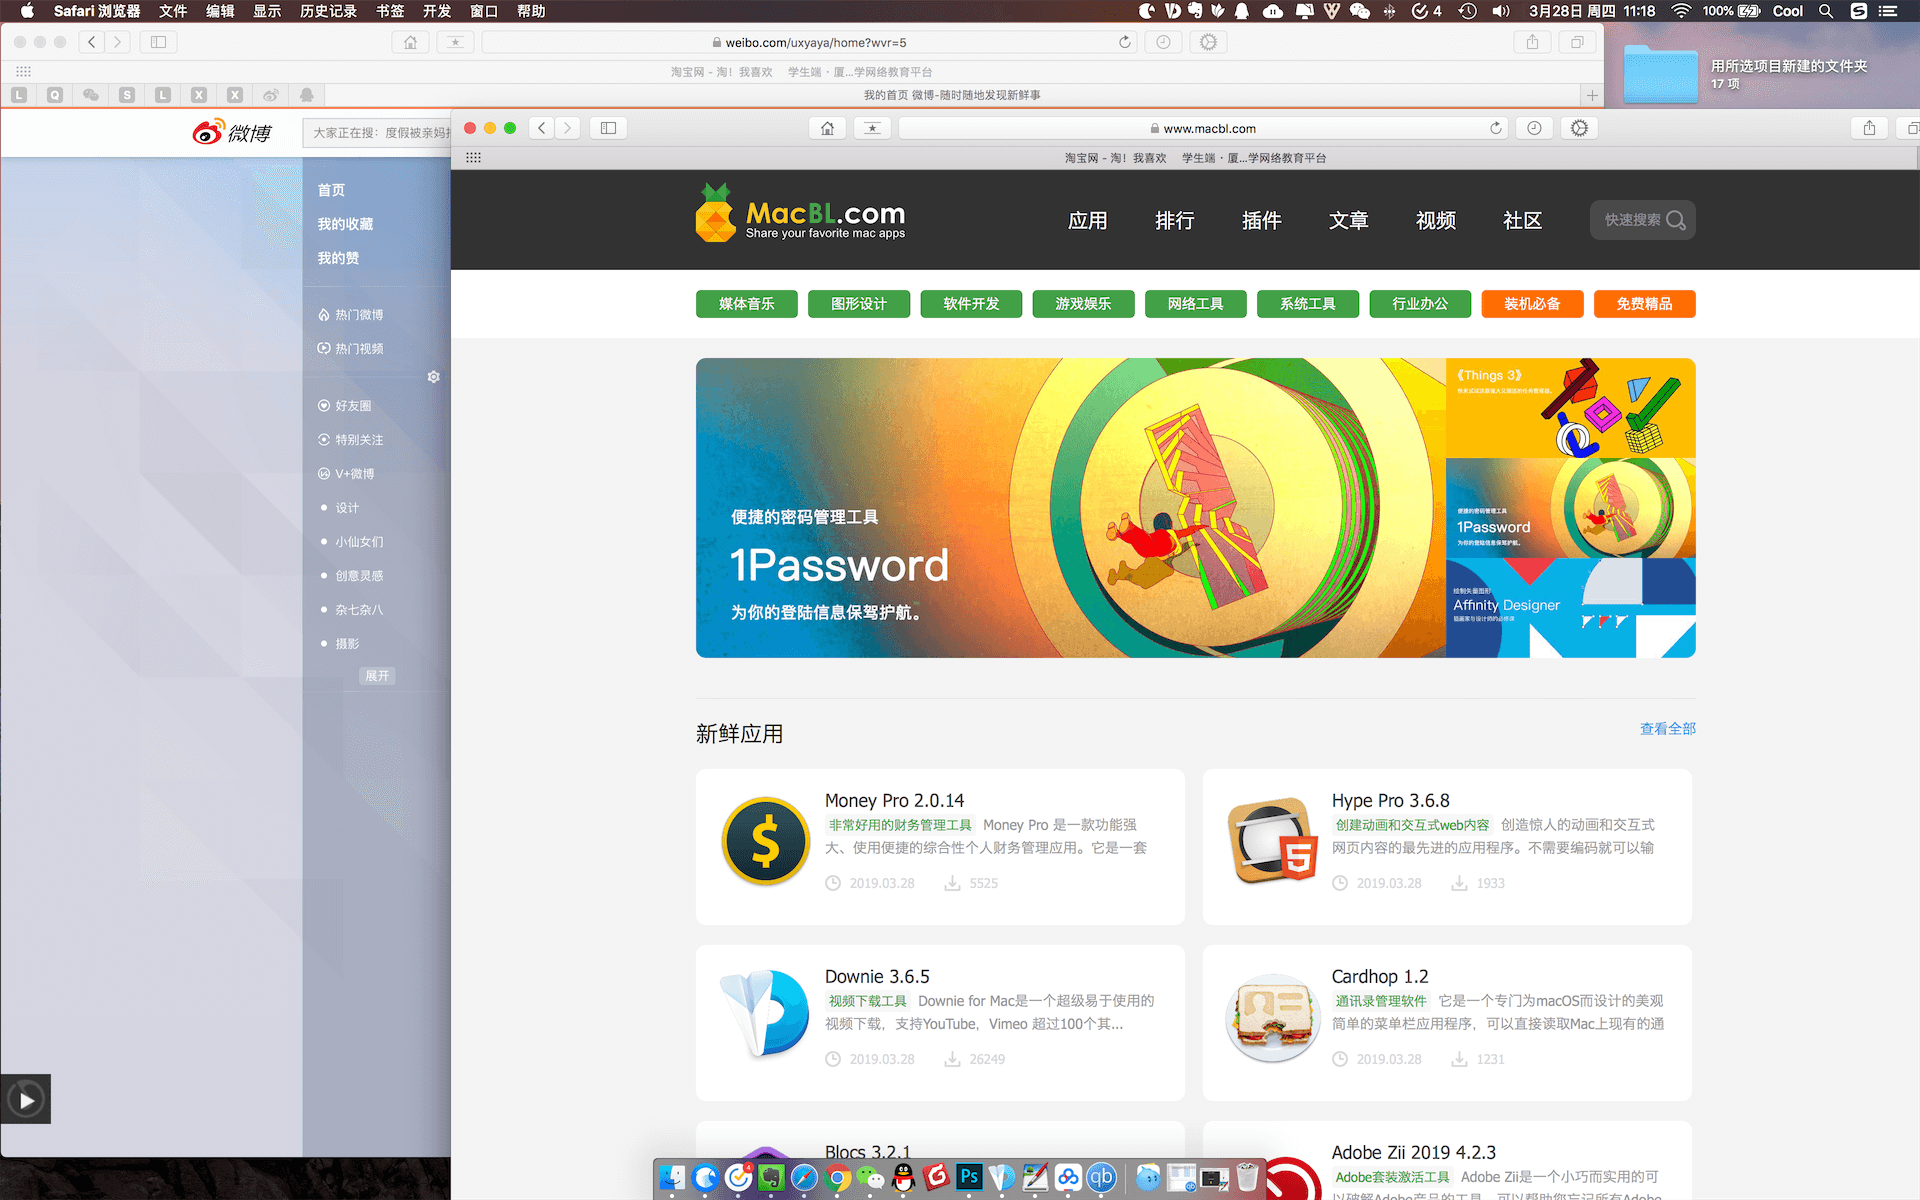The width and height of the screenshot is (1920, 1200).
Task: Open 我的收藏 in Weibo sidebar
Action: (x=345, y=224)
